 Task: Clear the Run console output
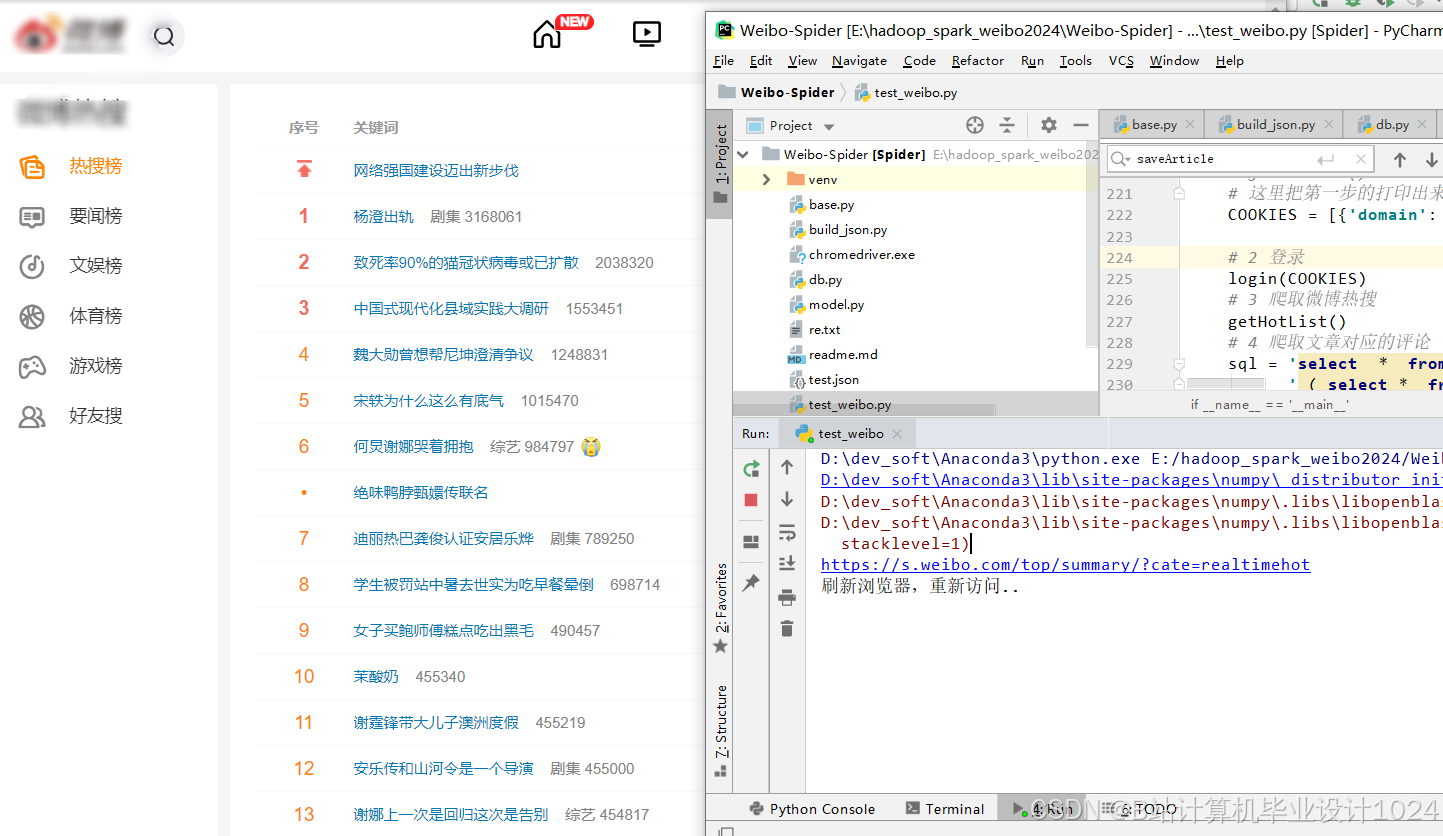point(786,628)
